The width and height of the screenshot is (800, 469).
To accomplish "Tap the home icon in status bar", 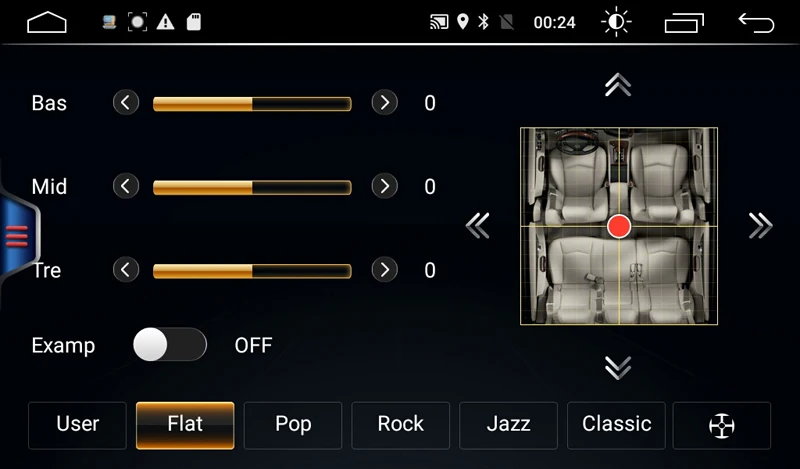I will (46, 22).
